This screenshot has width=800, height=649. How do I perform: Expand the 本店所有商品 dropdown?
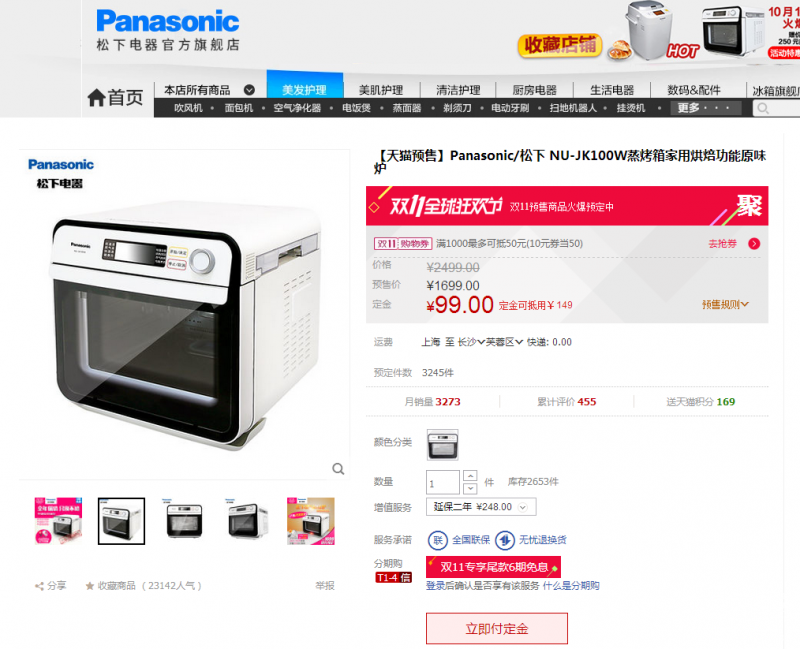click(x=249, y=90)
